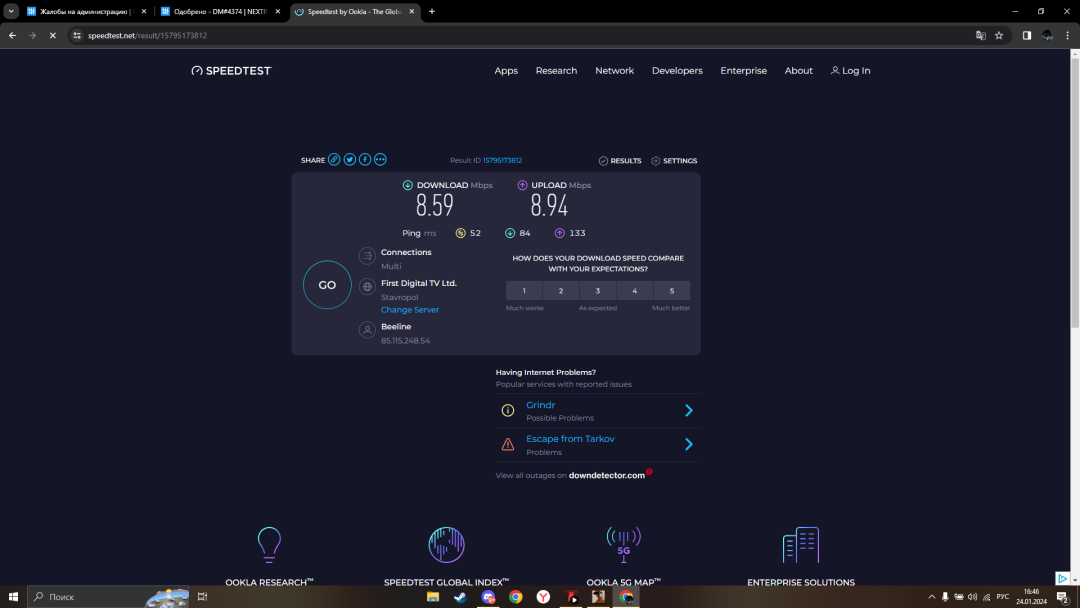Open the tab search dropdown
This screenshot has height=608, width=1080.
[x=11, y=11]
